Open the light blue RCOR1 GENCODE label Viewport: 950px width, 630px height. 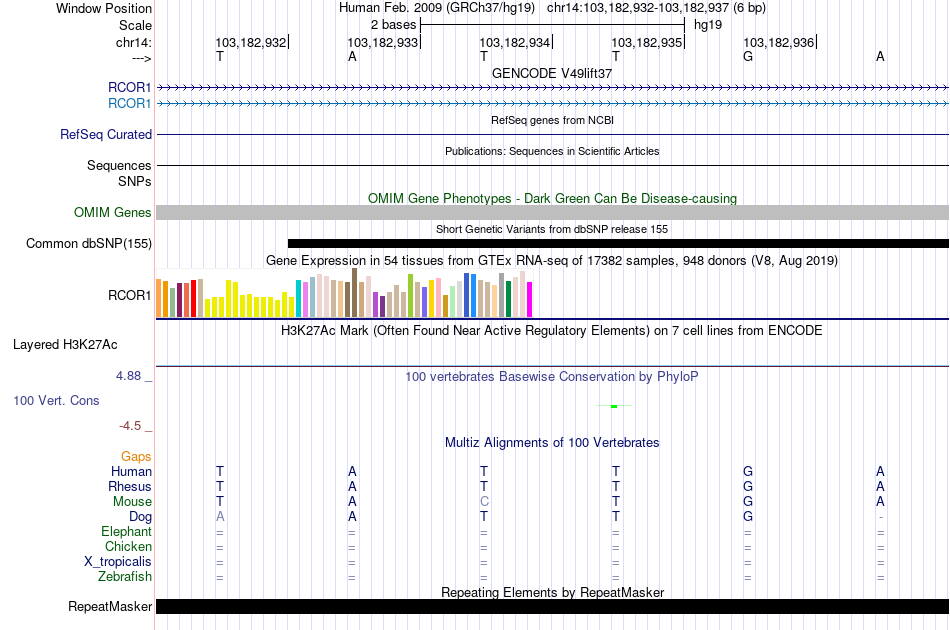click(x=129, y=104)
